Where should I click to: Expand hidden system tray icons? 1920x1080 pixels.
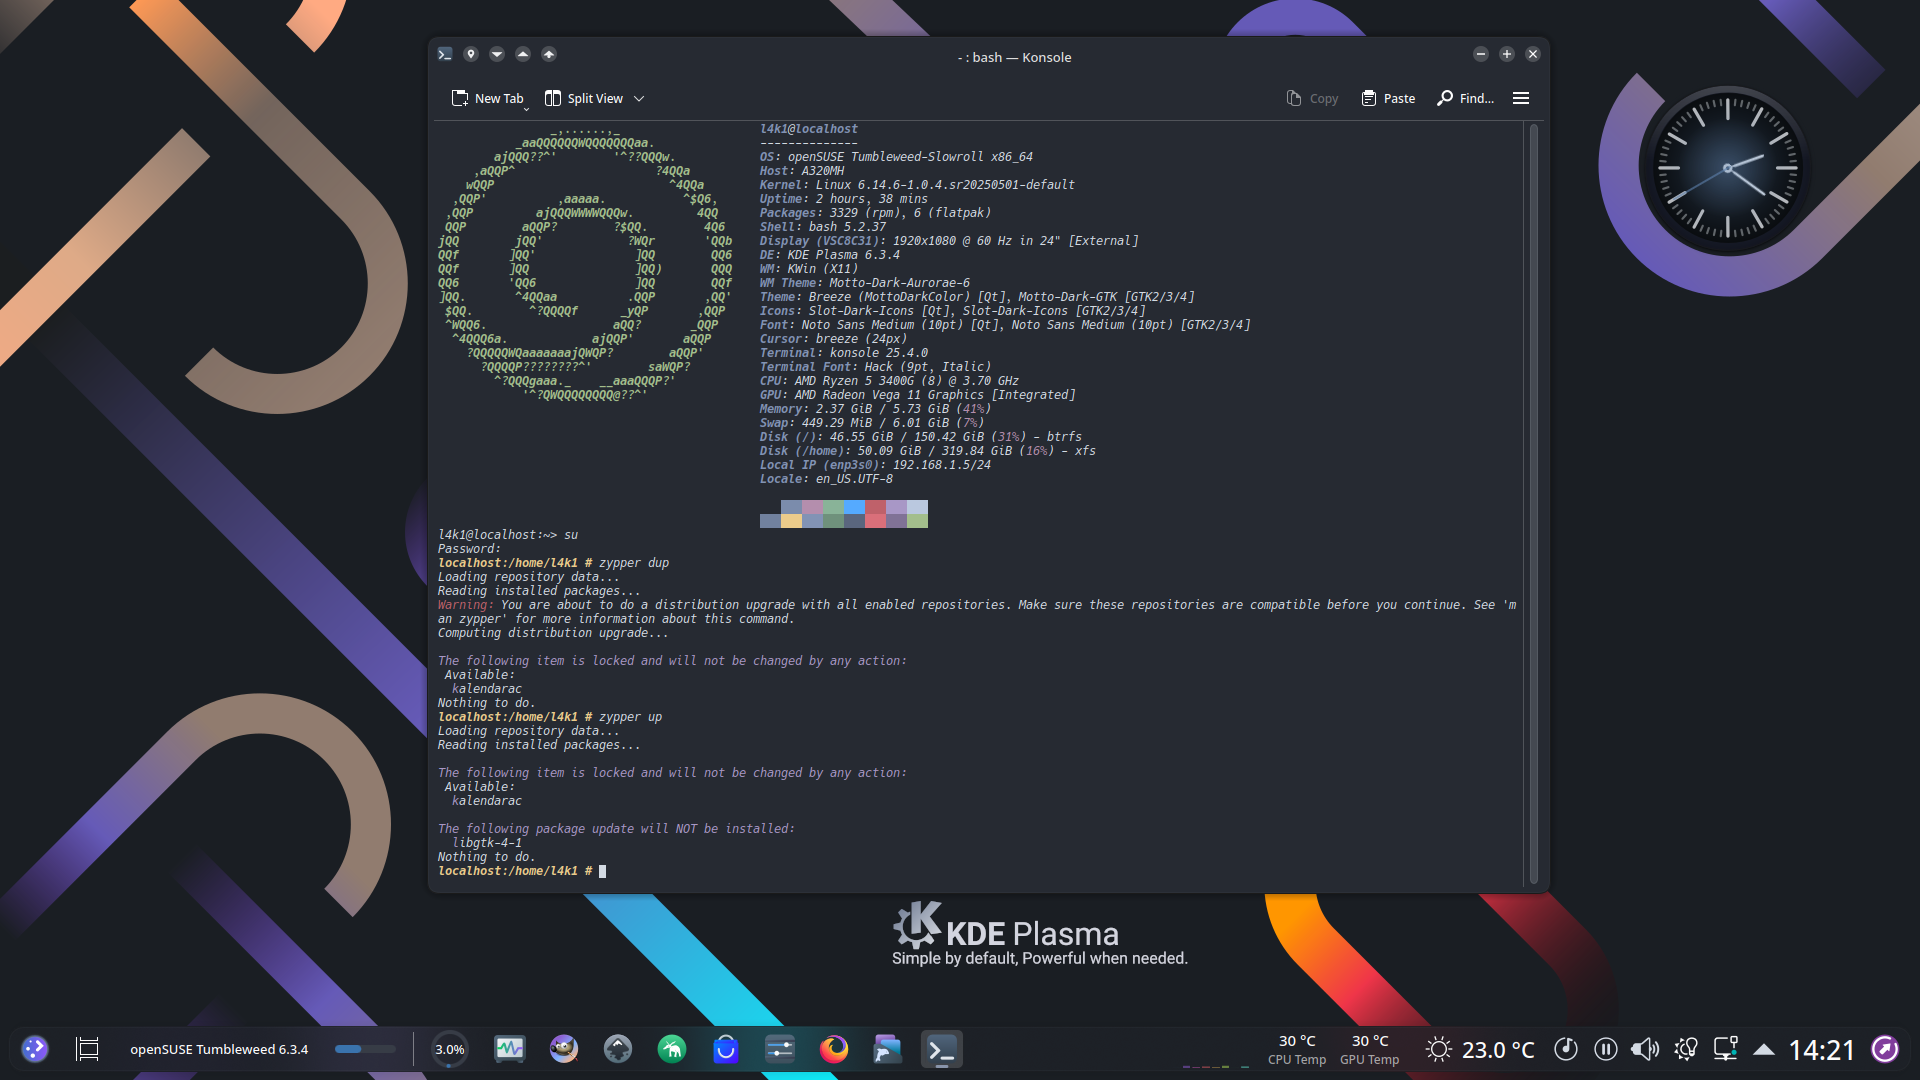coord(1764,1049)
